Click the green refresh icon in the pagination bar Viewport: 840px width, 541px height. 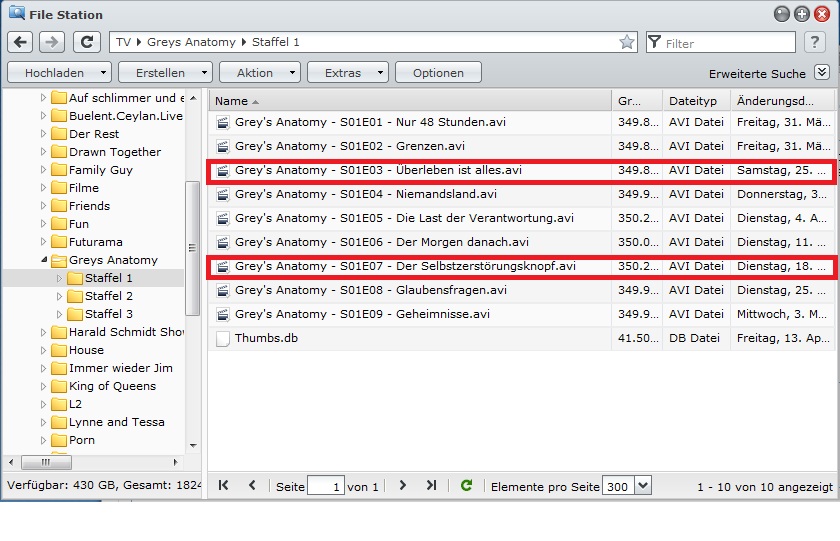click(466, 485)
